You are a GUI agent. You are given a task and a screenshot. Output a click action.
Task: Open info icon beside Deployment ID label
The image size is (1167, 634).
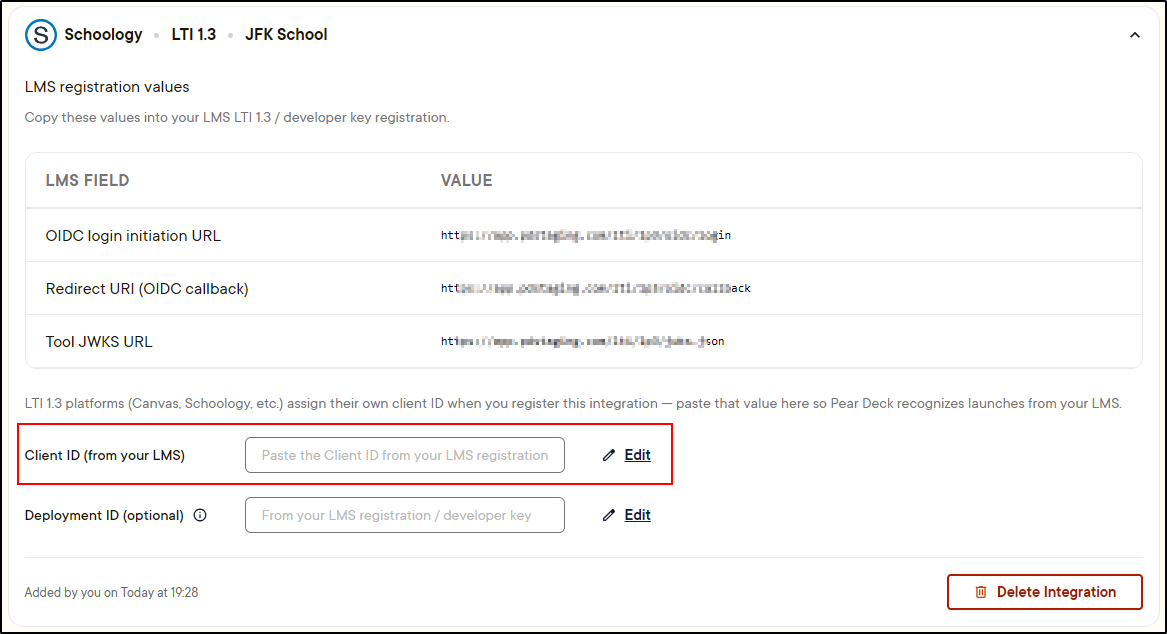(200, 515)
